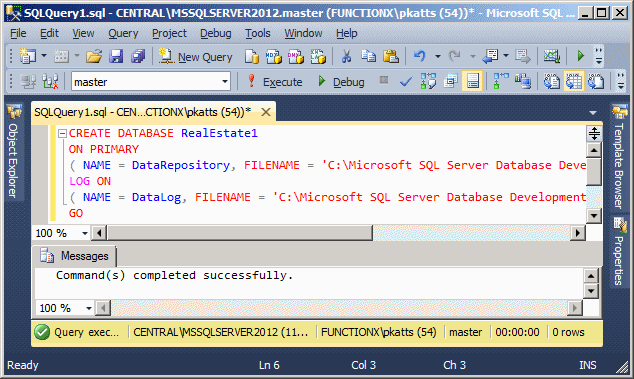The height and width of the screenshot is (379, 634).
Task: Click the editor horizontal scrollbar thumb
Action: point(240,233)
